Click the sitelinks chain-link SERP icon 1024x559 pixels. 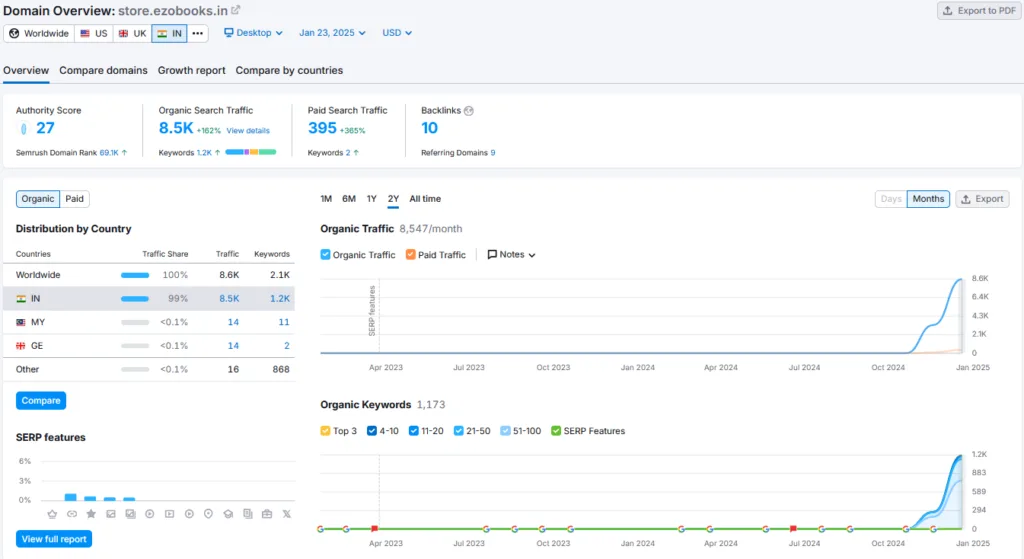point(72,514)
